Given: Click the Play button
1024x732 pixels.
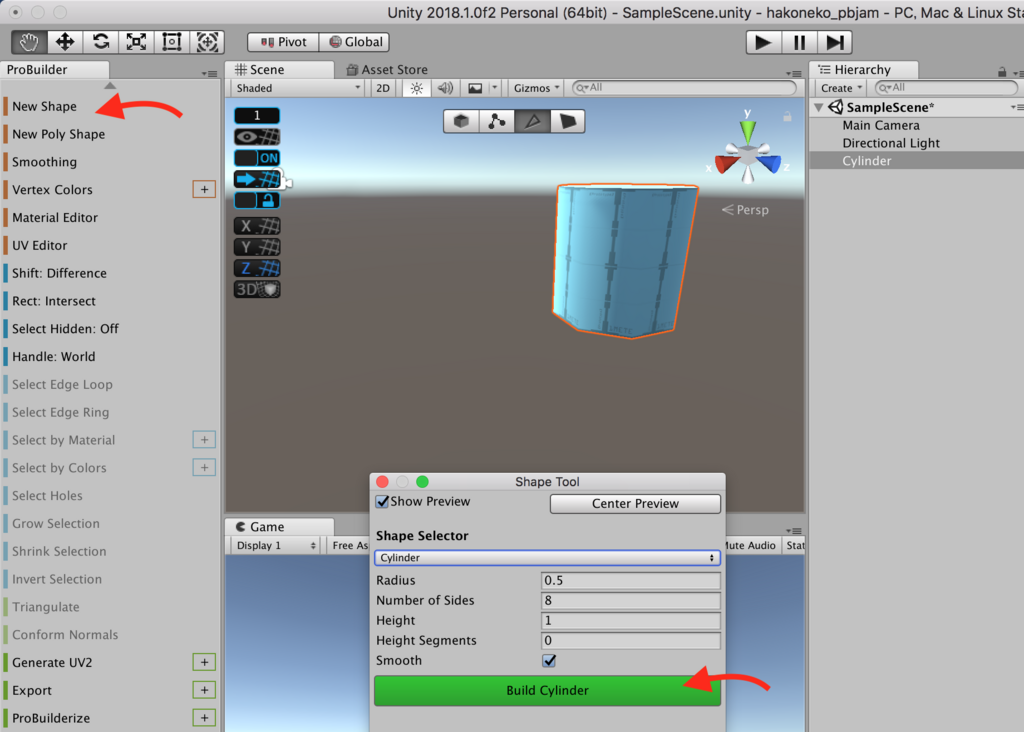Looking at the screenshot, I should coord(763,42).
